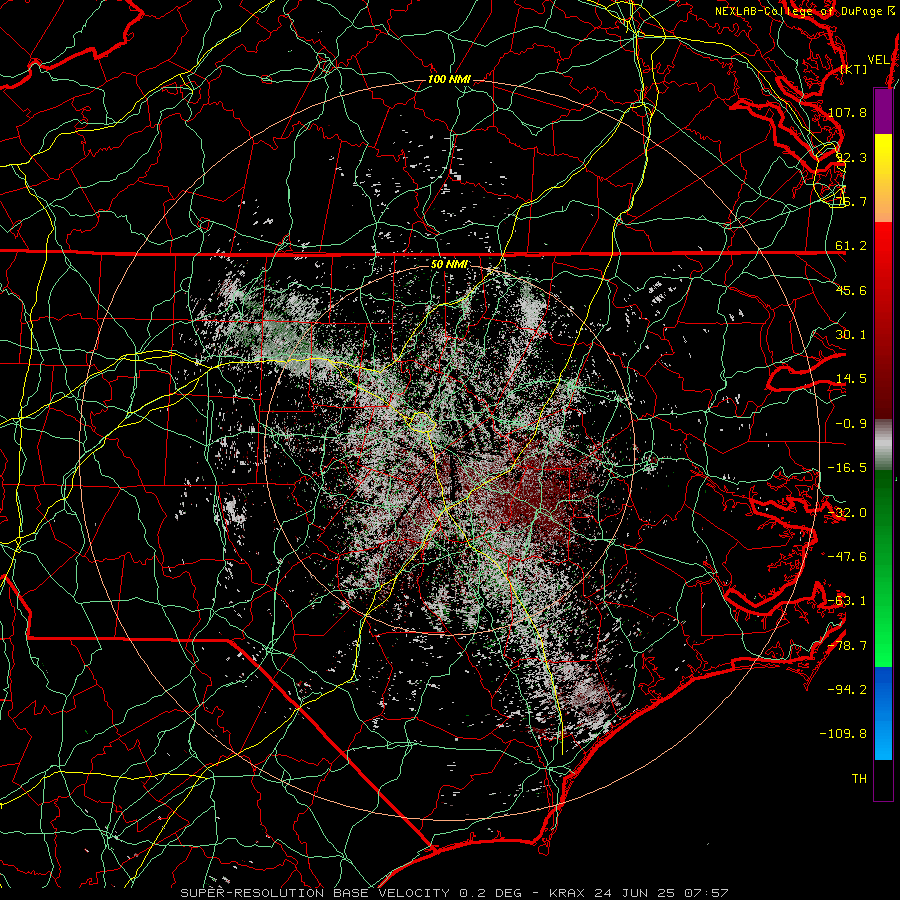
Task: Click the -109.8 velocity scale value
Action: click(x=843, y=734)
